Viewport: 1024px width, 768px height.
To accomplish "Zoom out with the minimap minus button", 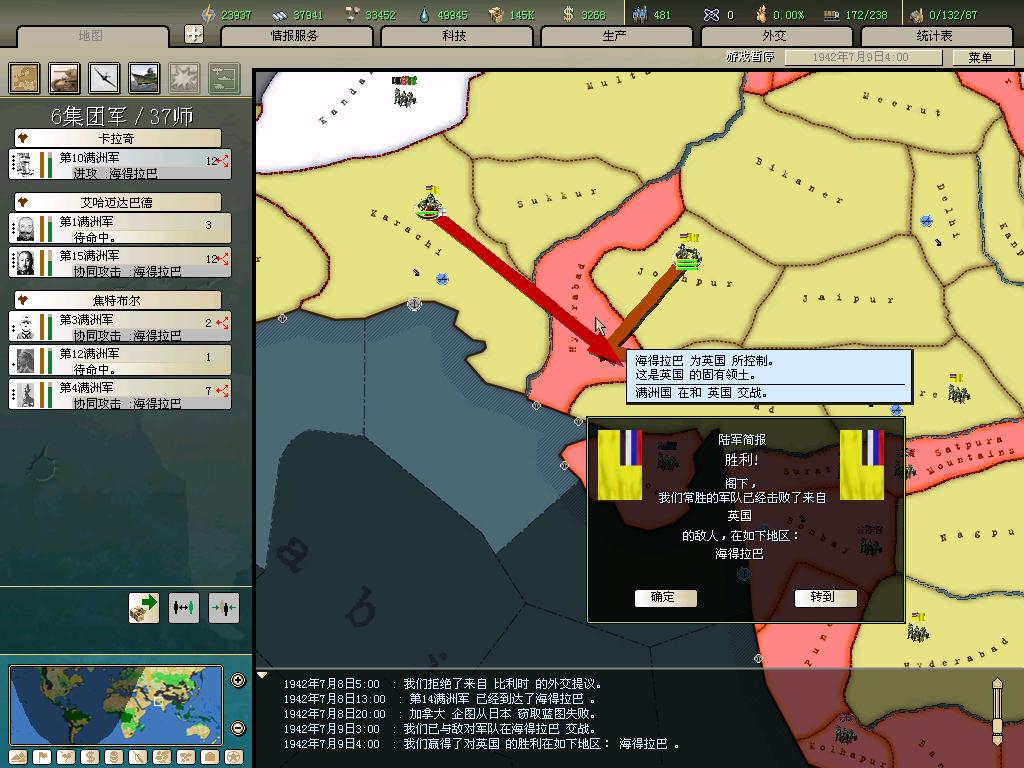I will point(238,728).
